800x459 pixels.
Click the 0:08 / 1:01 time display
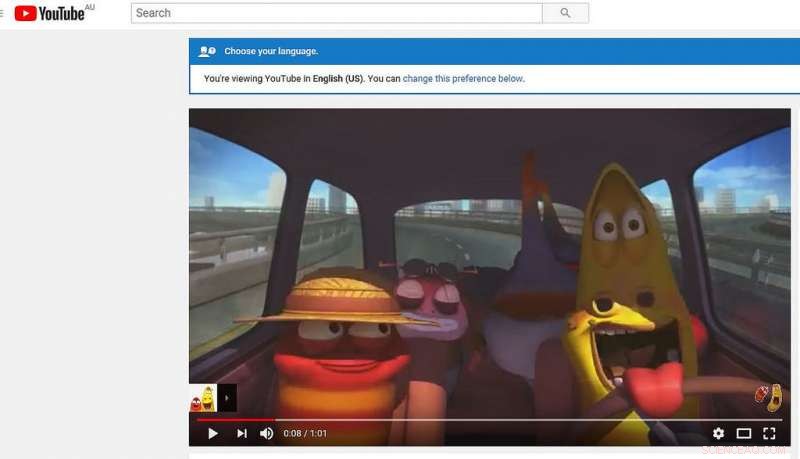(305, 434)
